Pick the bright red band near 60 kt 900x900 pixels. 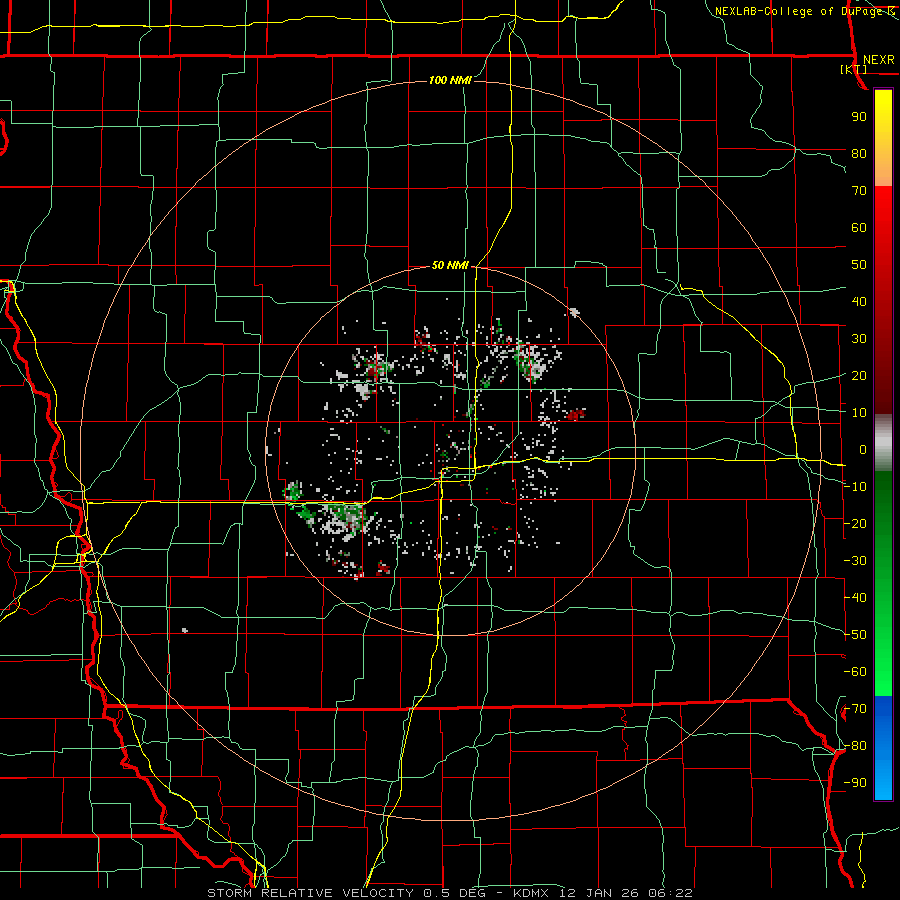[x=883, y=221]
